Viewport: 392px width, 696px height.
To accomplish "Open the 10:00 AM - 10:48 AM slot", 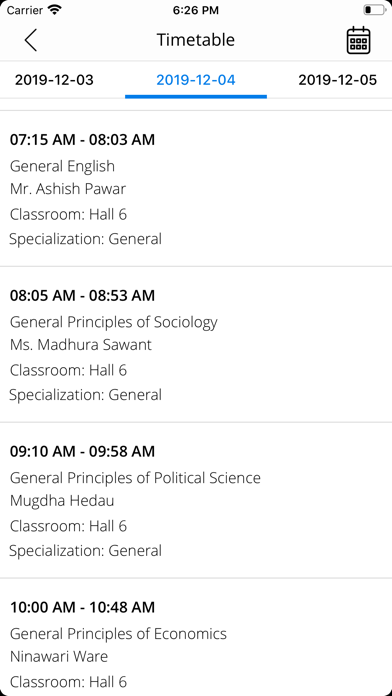I will coord(82,607).
